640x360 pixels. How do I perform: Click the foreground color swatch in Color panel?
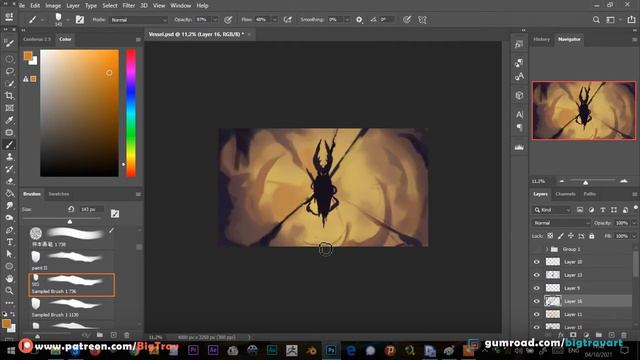(x=28, y=56)
